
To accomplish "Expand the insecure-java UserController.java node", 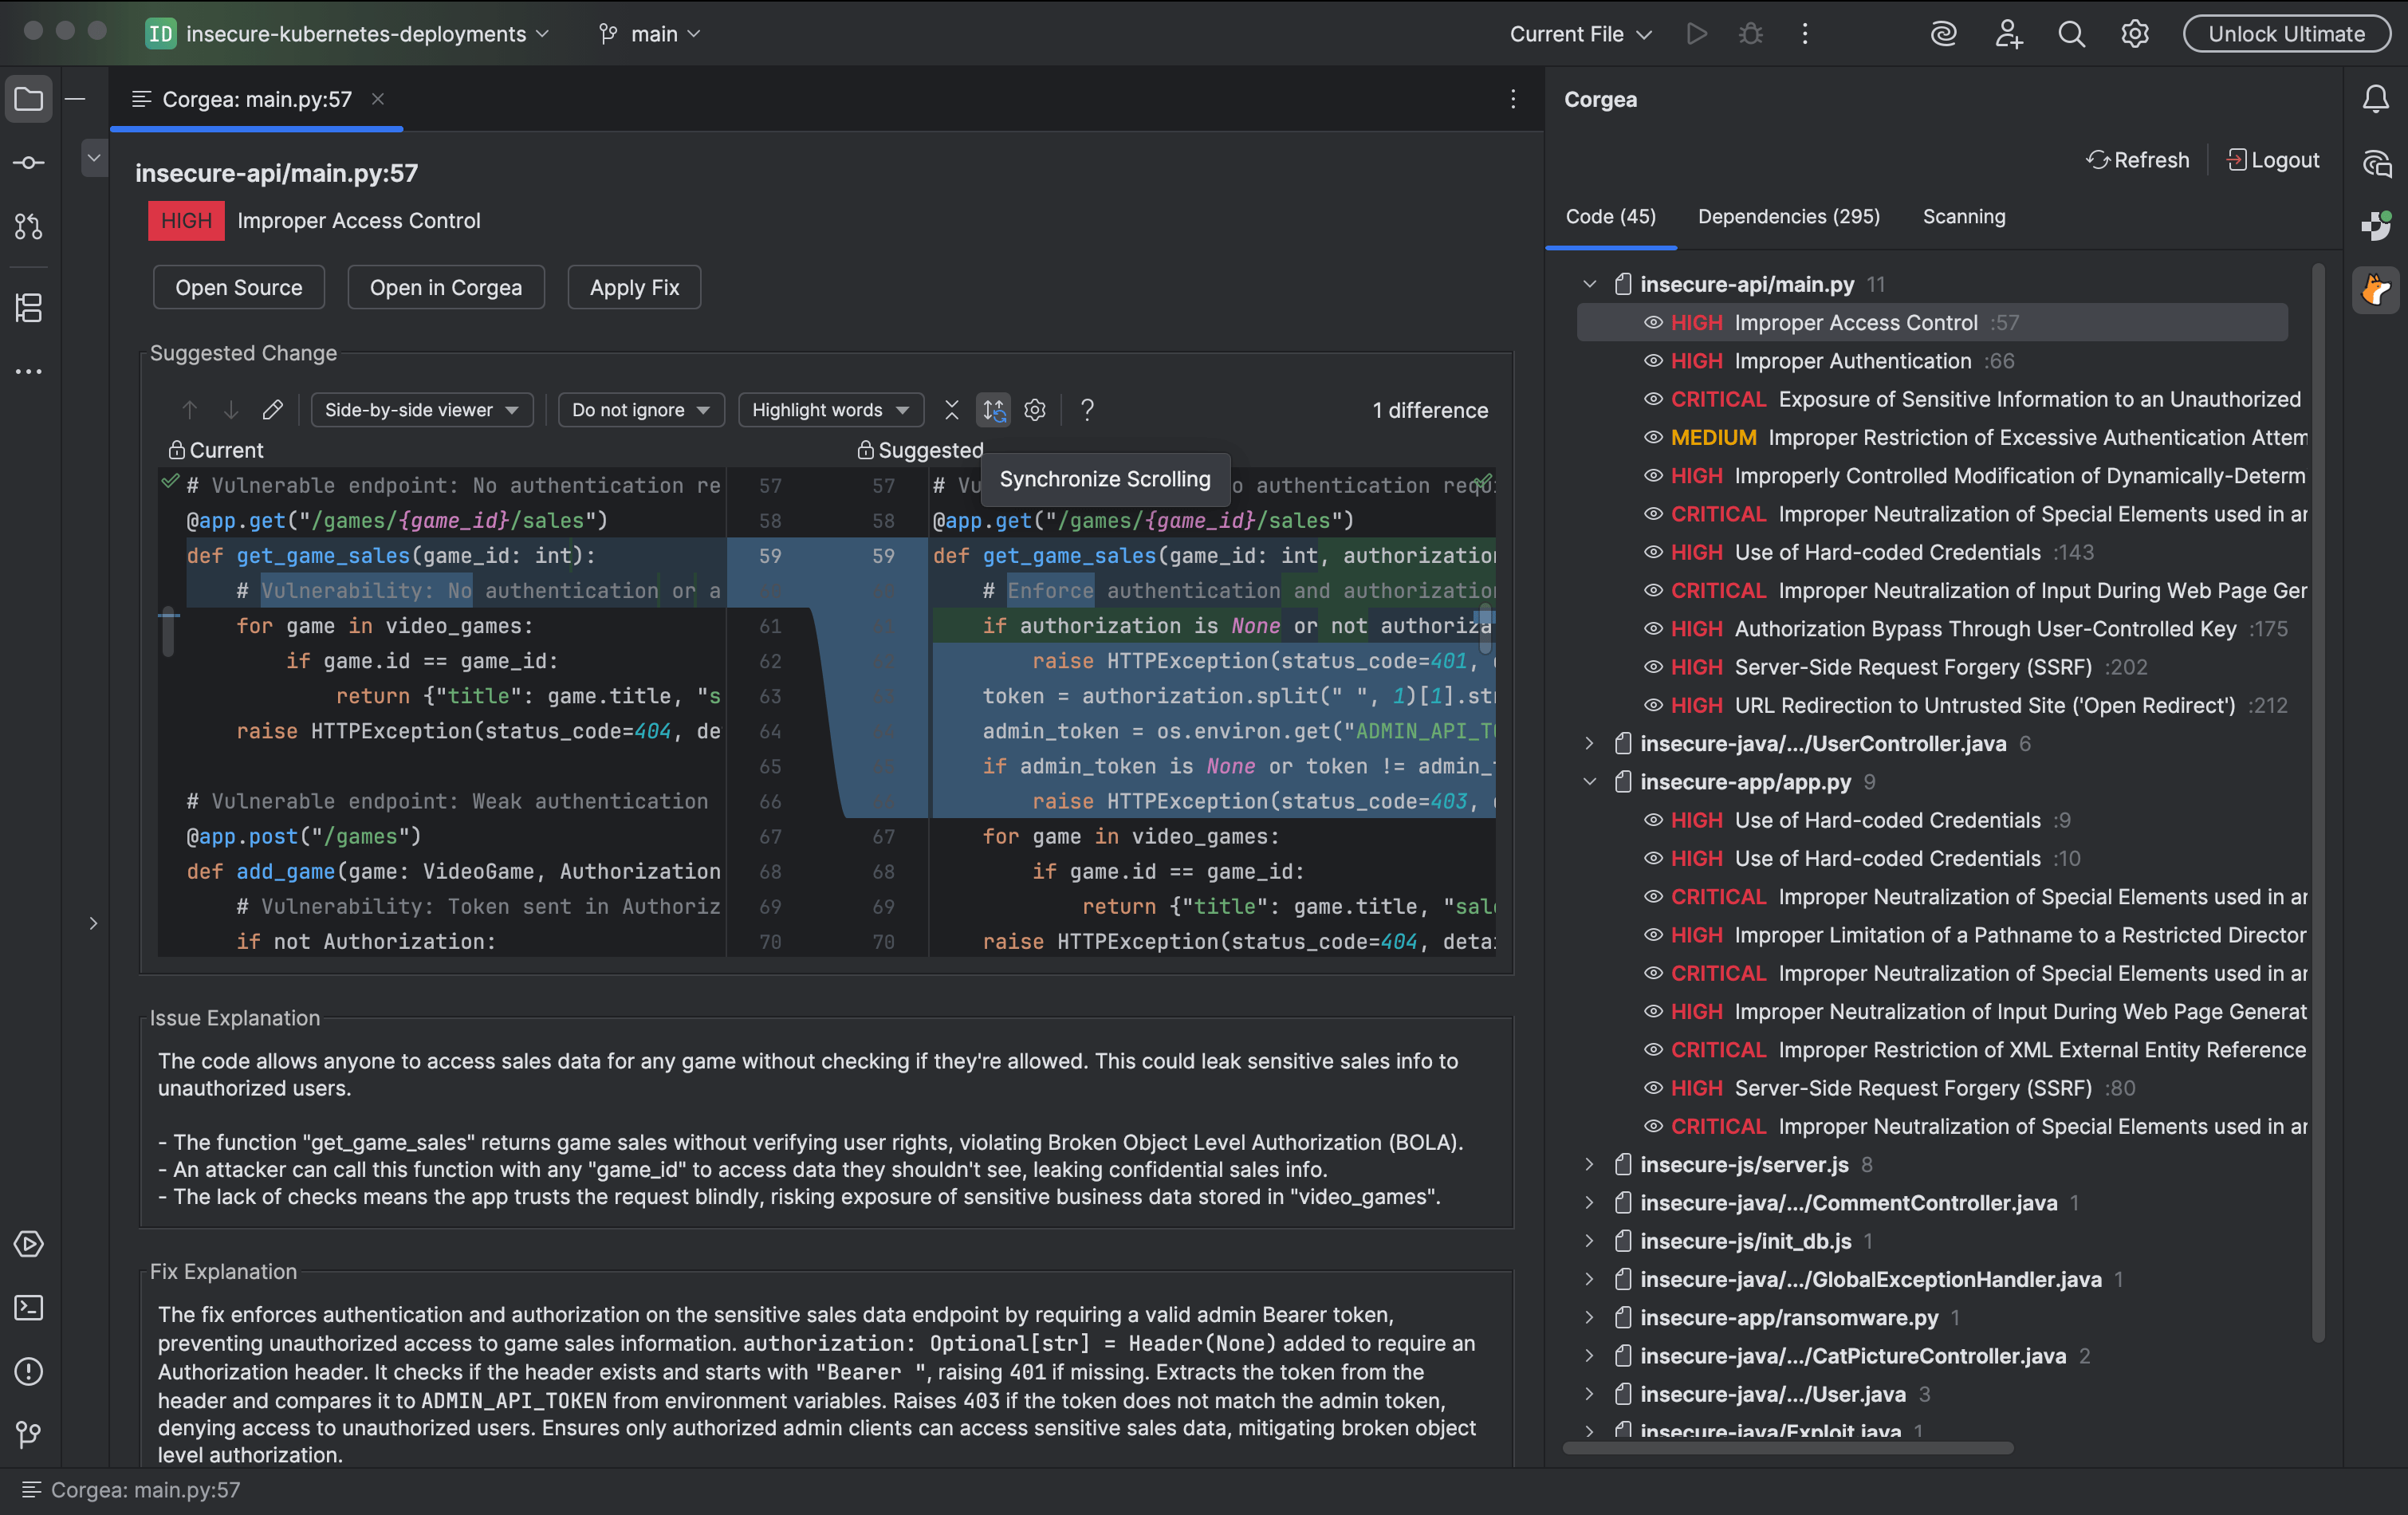I will [x=1589, y=744].
